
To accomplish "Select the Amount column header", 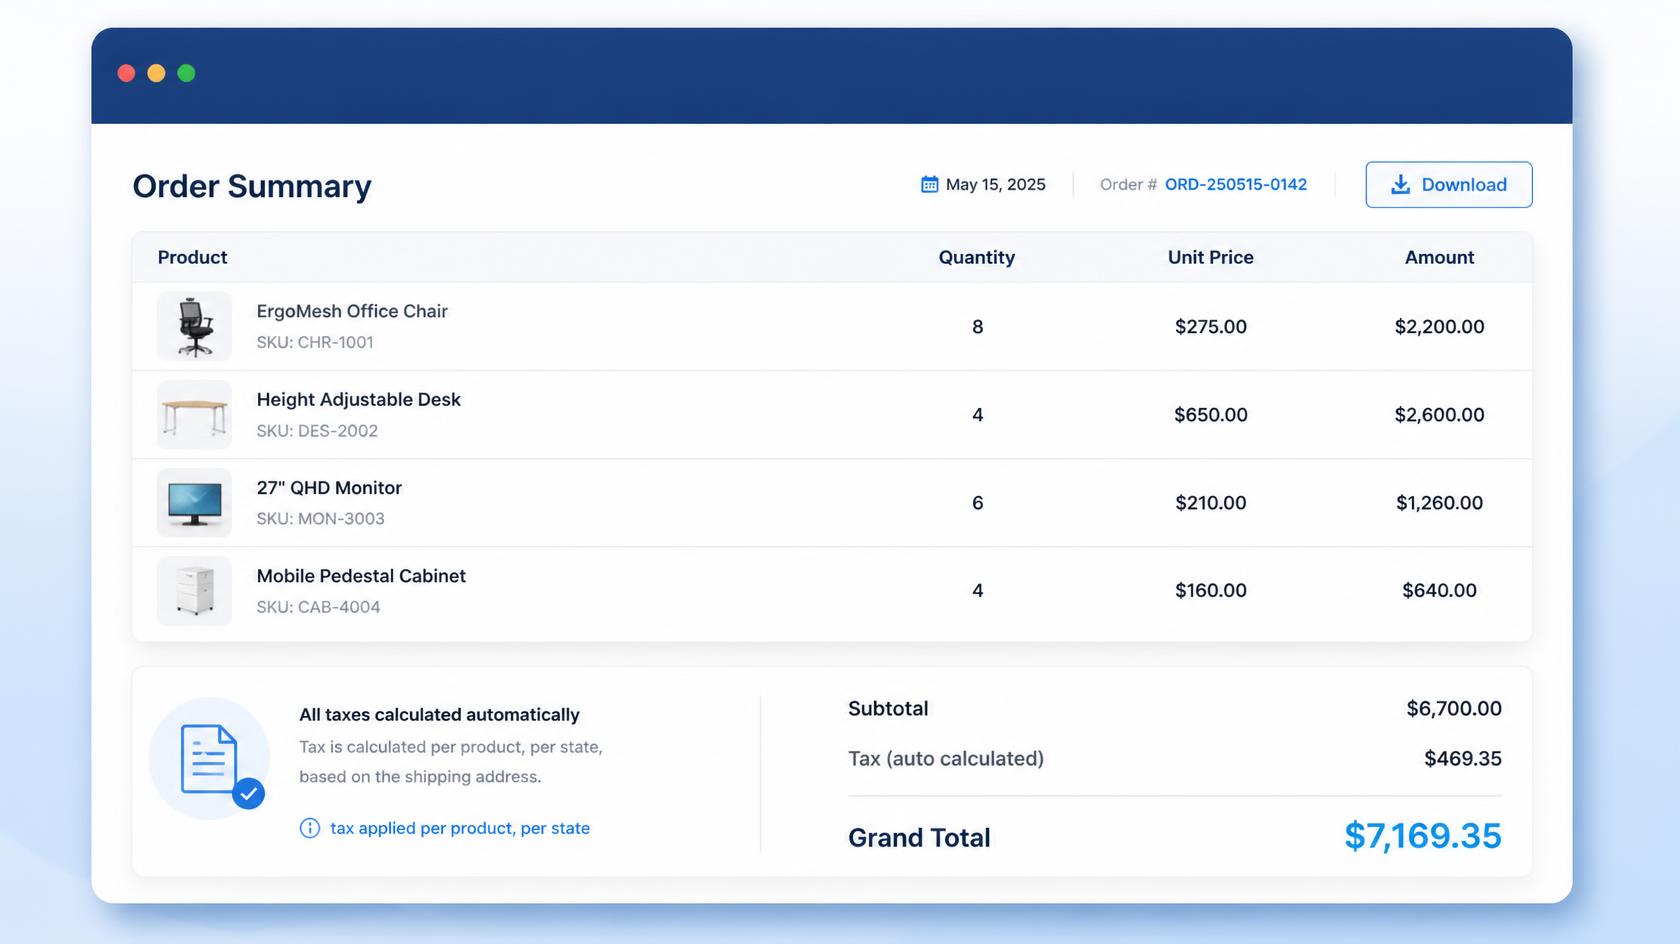I will (x=1439, y=257).
